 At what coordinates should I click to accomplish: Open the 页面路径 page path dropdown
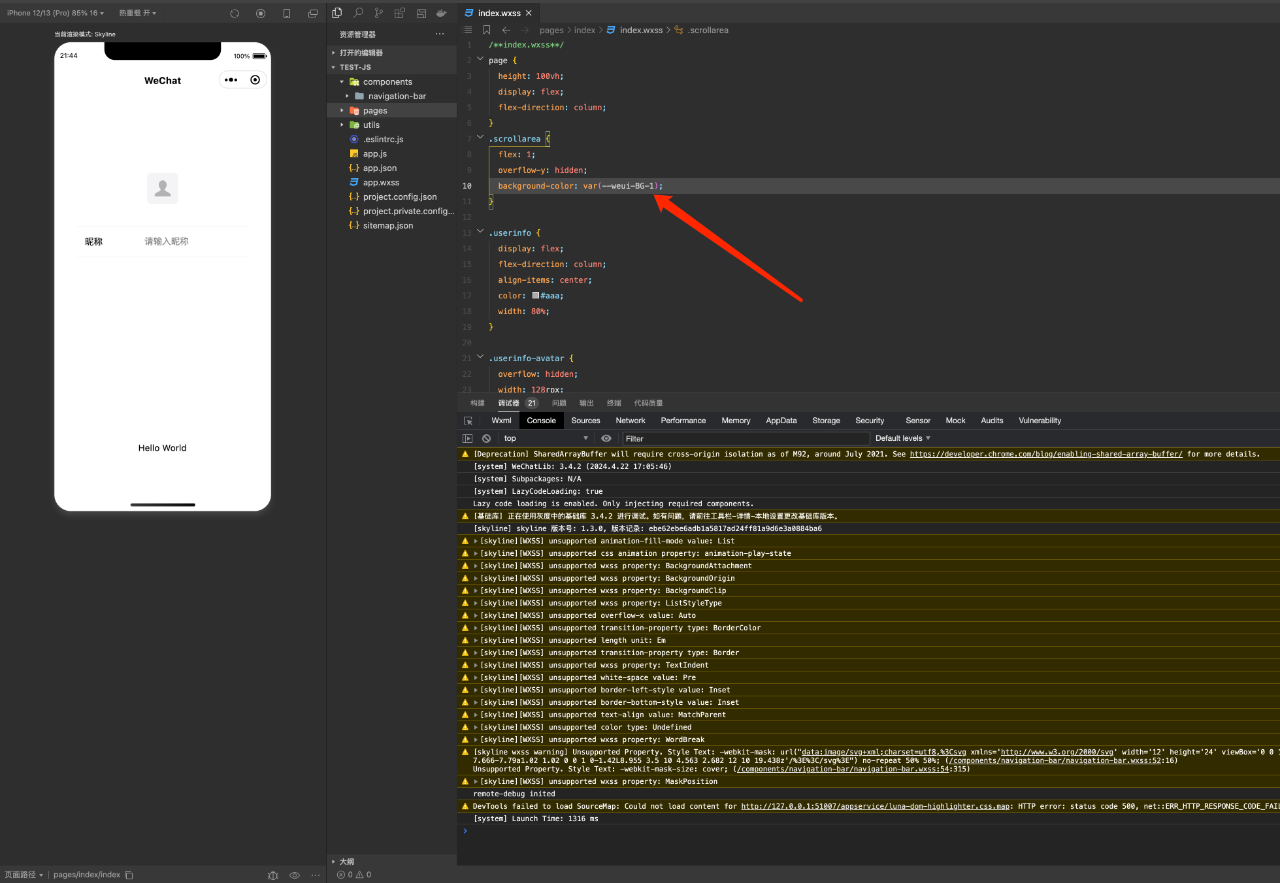click(24, 875)
